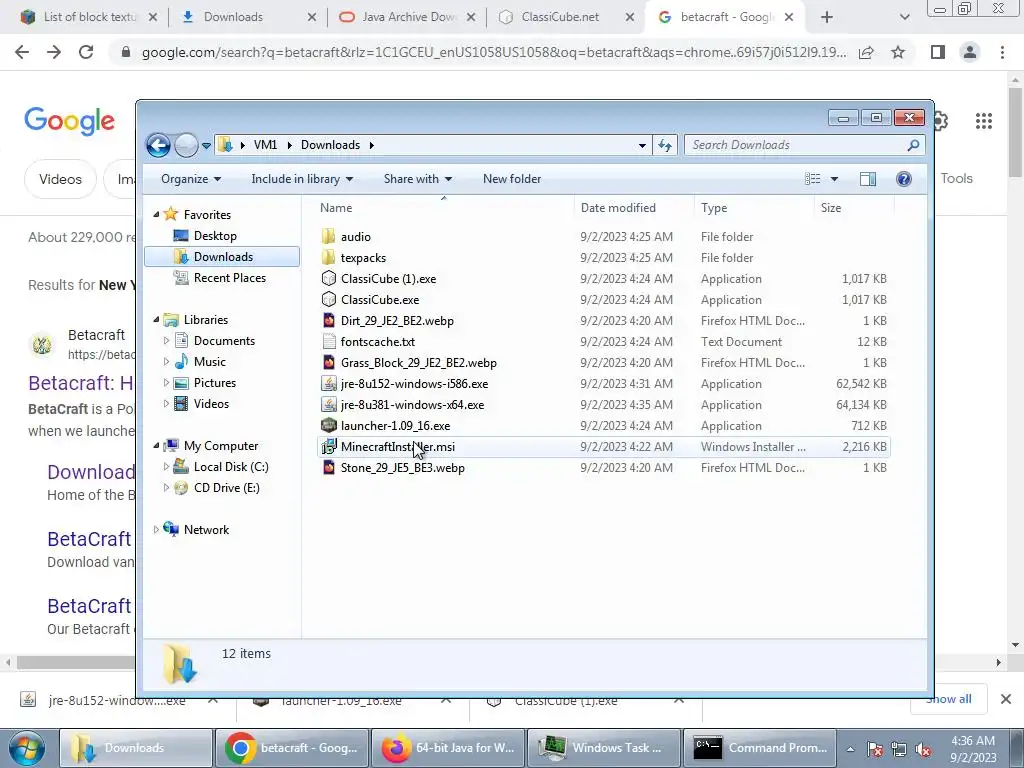1024x768 pixels.
Task: Sort by the Size column header
Action: 854,208
